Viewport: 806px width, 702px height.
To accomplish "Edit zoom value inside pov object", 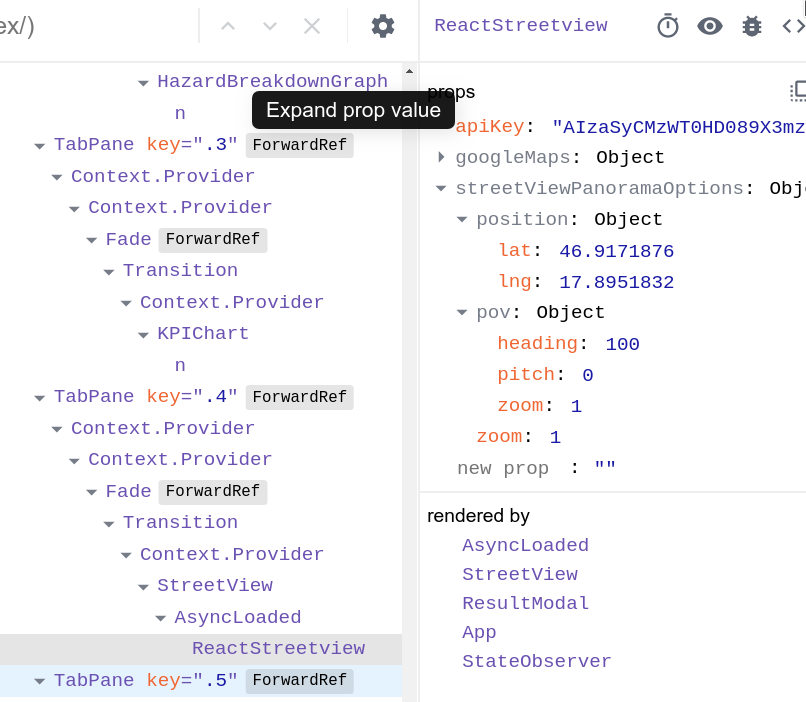I will [576, 407].
